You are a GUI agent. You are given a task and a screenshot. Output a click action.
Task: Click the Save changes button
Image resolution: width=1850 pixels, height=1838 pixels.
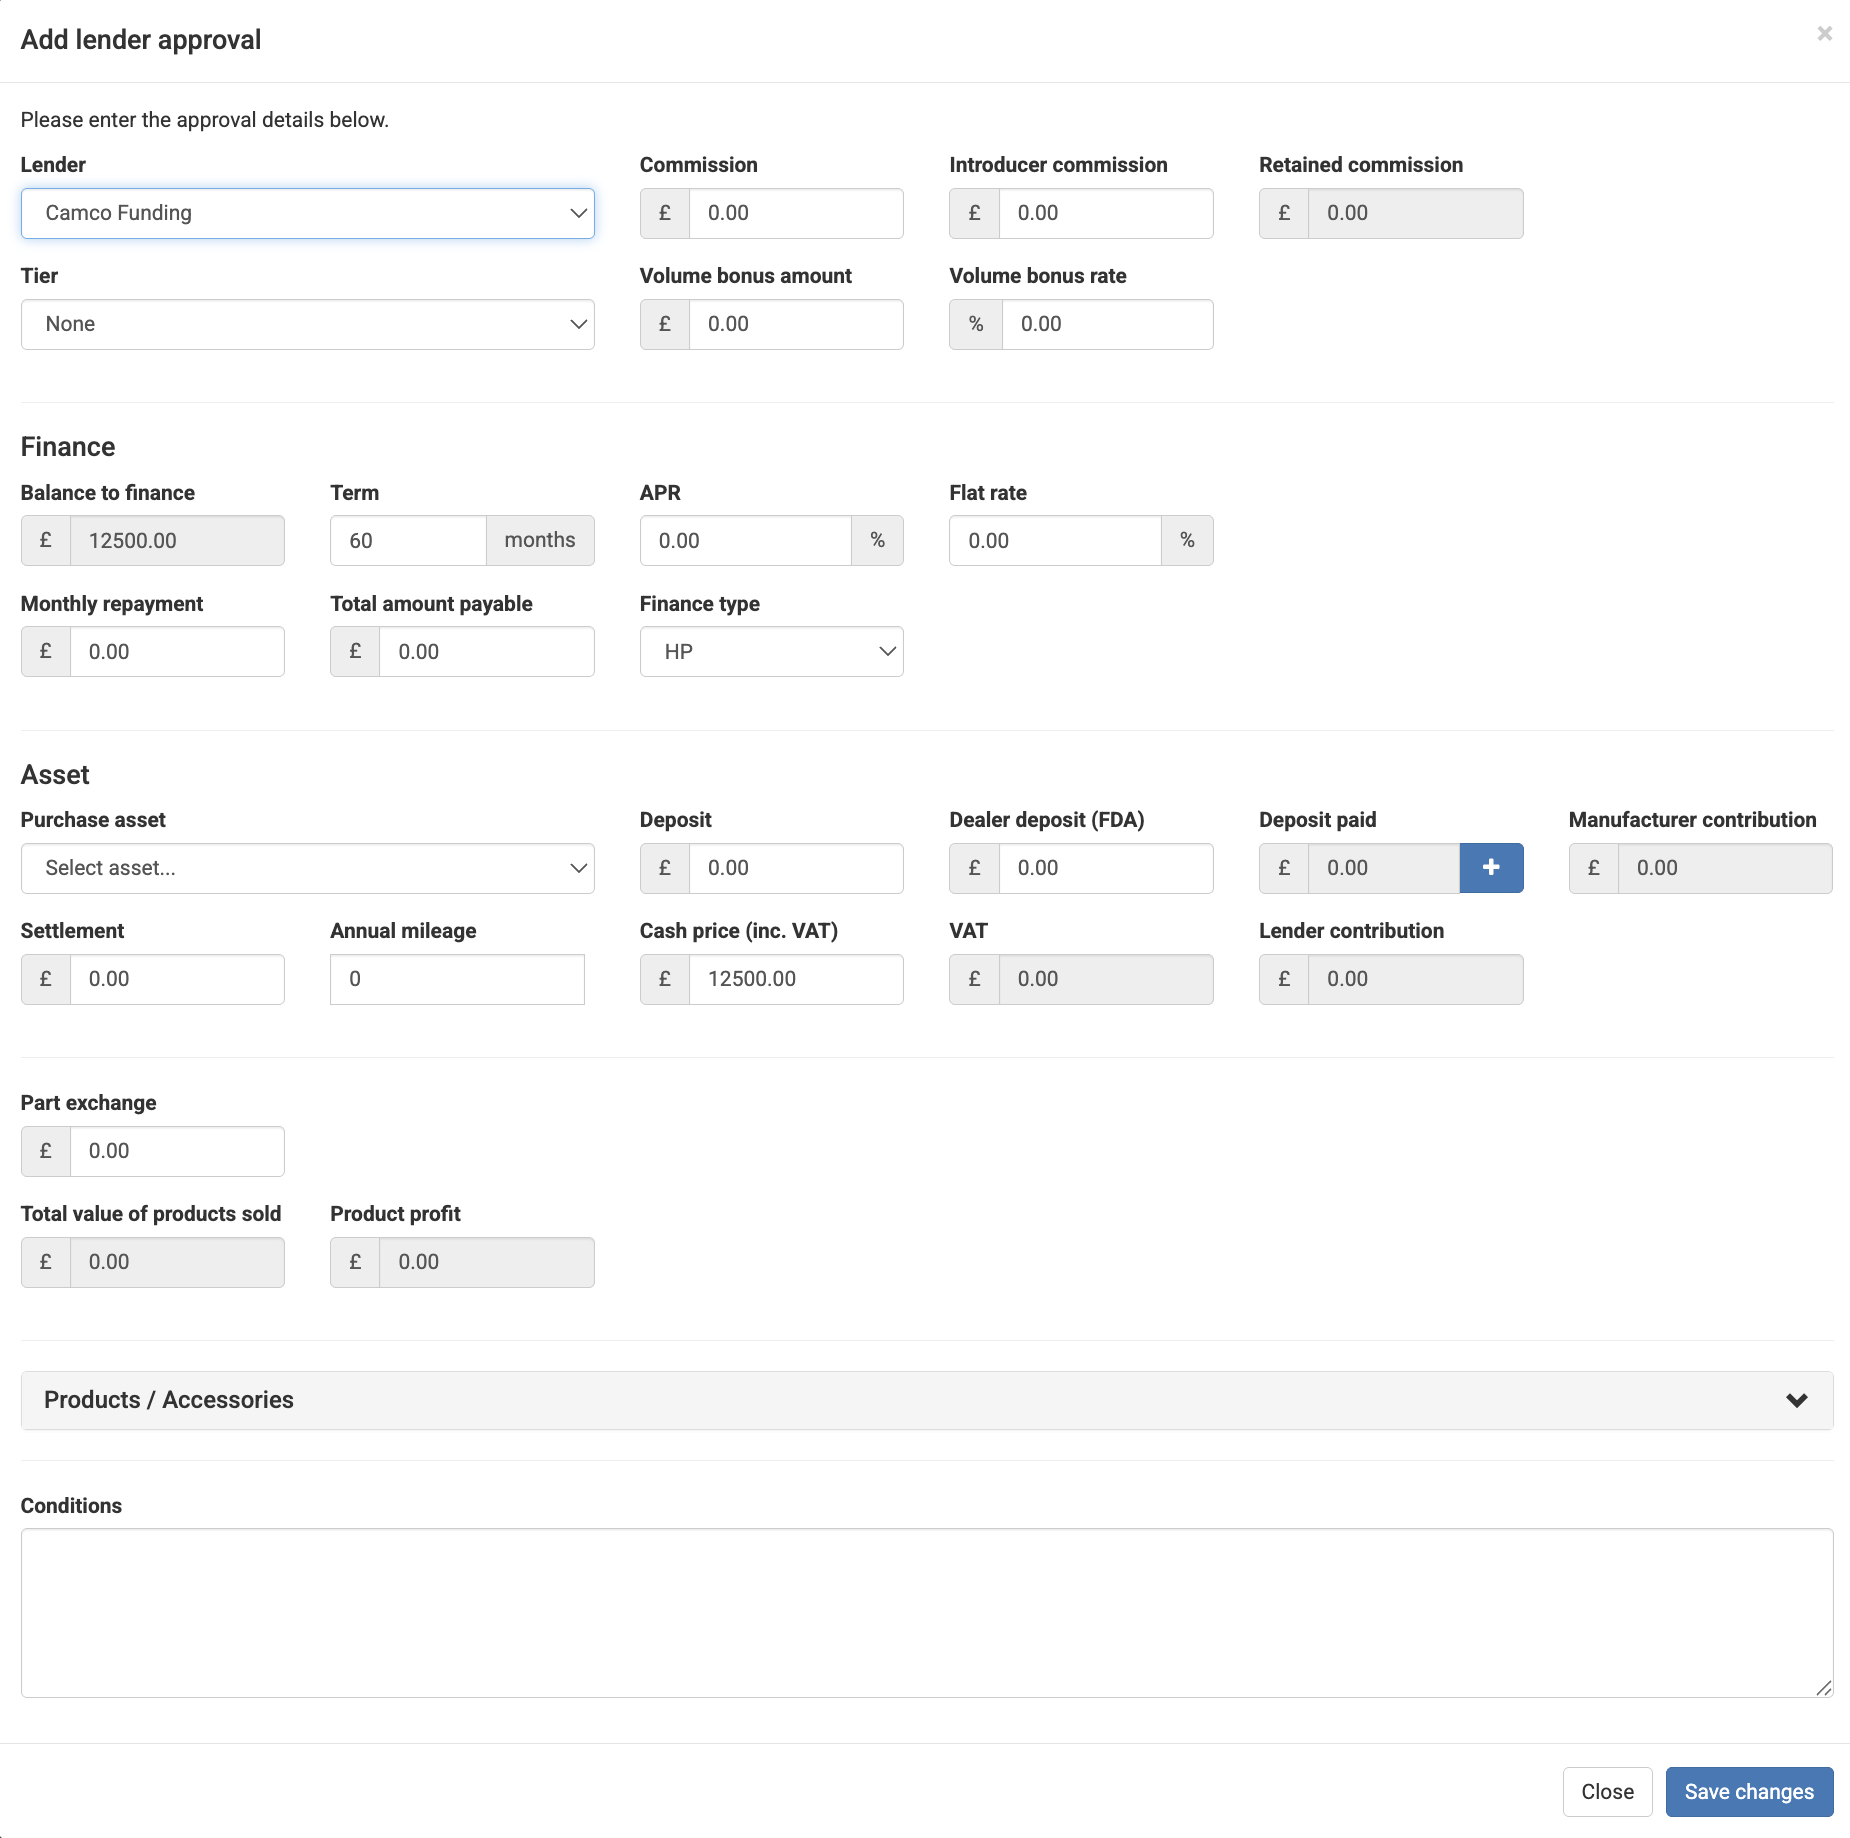tap(1749, 1791)
